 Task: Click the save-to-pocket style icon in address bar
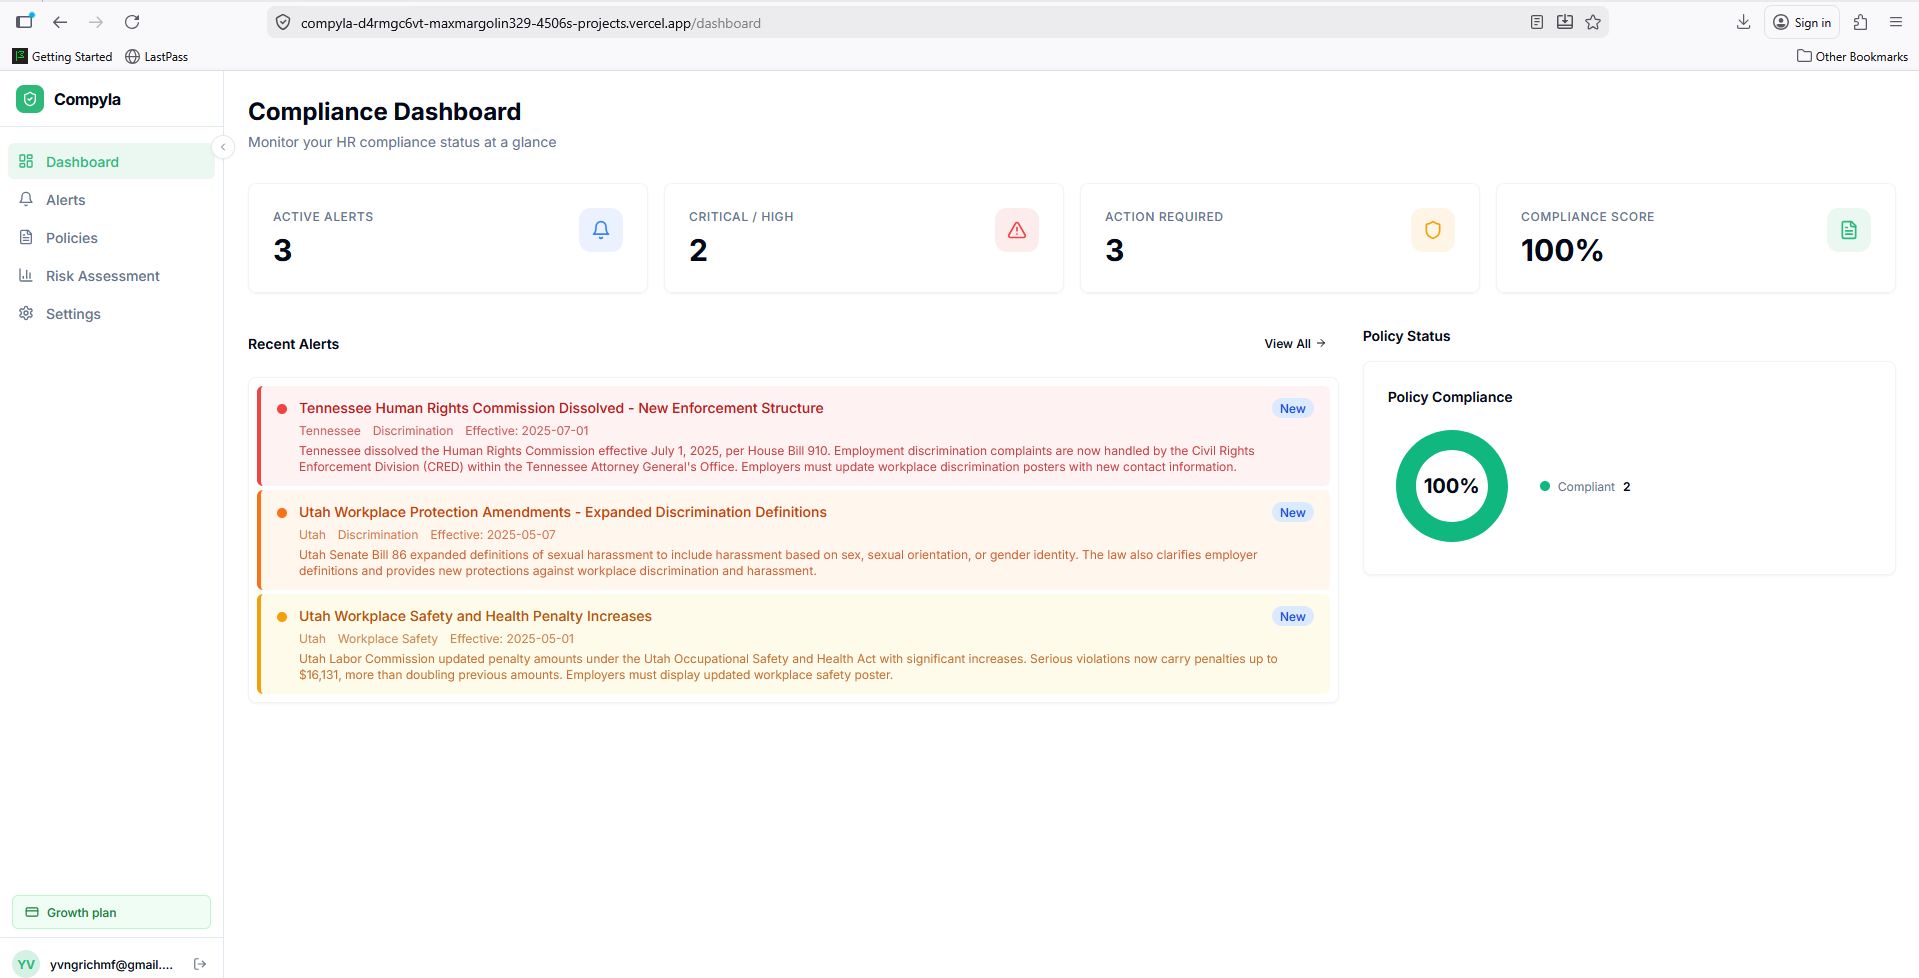click(x=1565, y=22)
